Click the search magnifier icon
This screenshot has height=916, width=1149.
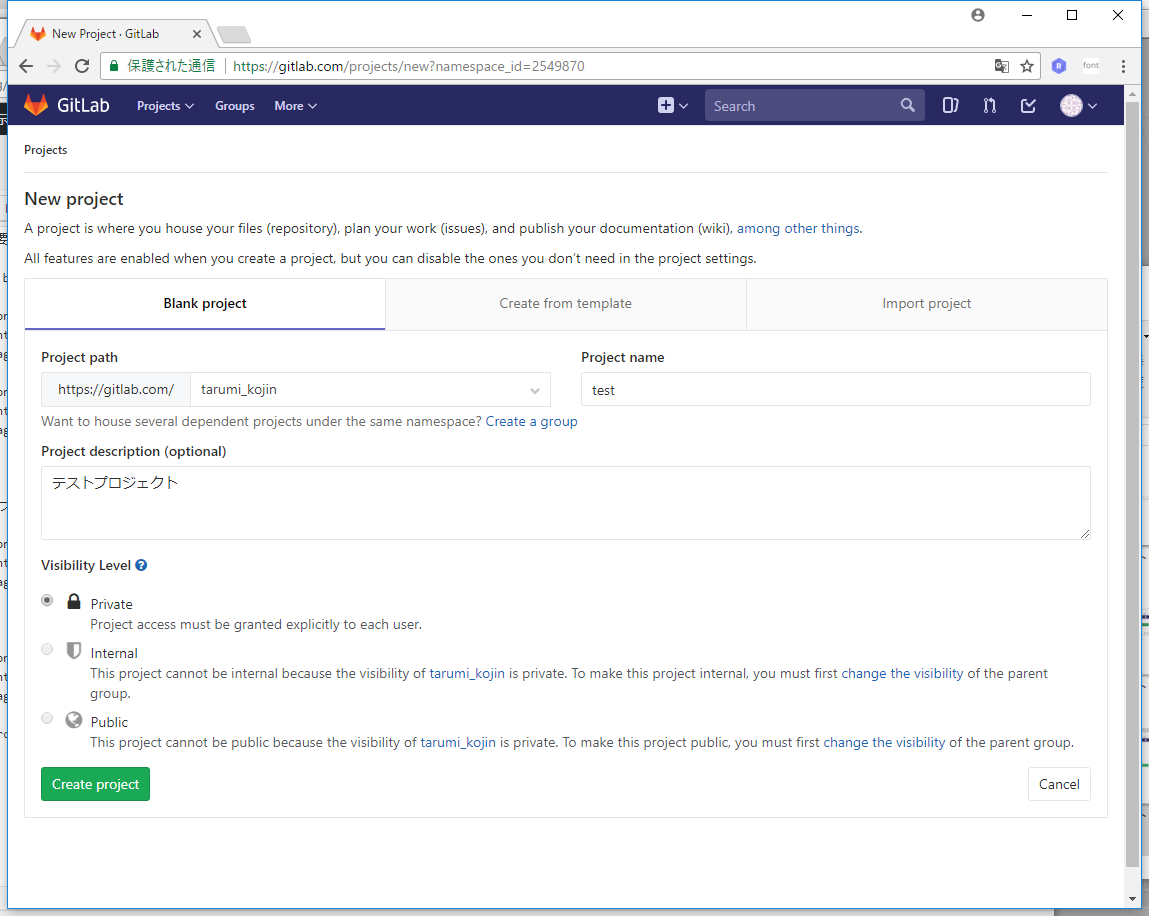click(907, 105)
